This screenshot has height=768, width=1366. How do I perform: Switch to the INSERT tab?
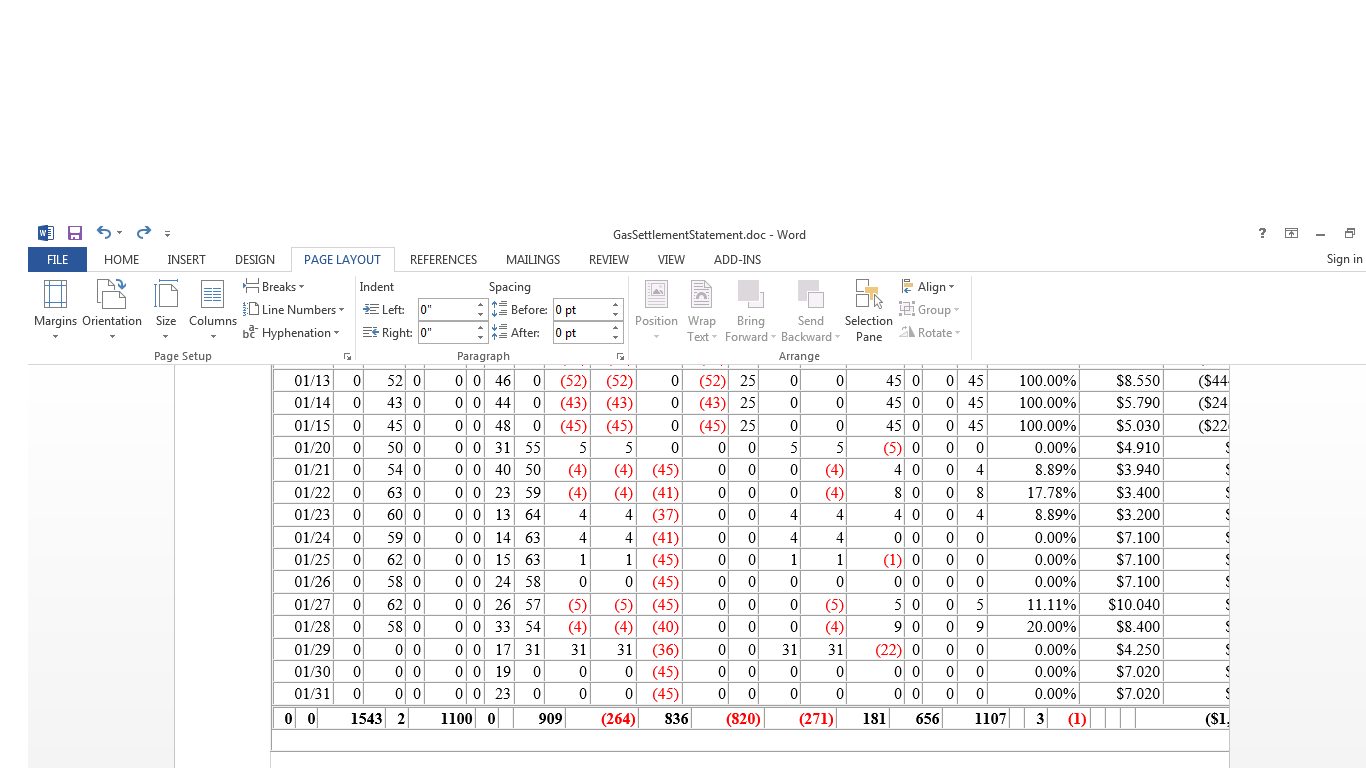pos(186,260)
